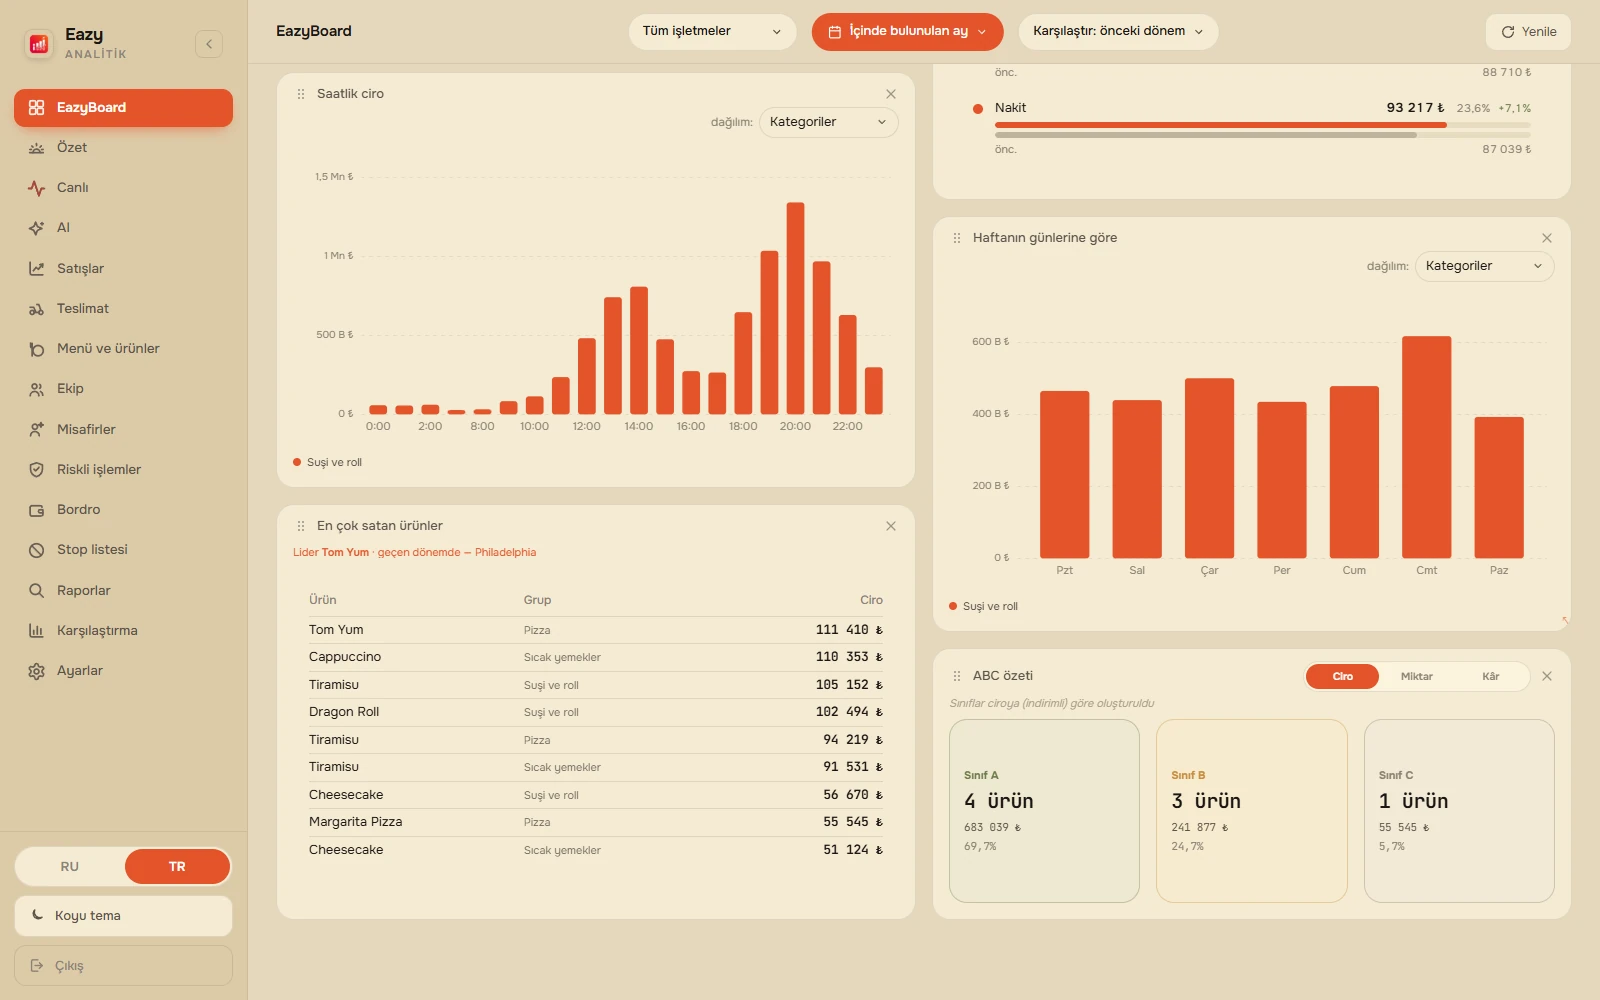Click the Ayarlar gear icon
This screenshot has width=1600, height=1000.
[x=37, y=671]
